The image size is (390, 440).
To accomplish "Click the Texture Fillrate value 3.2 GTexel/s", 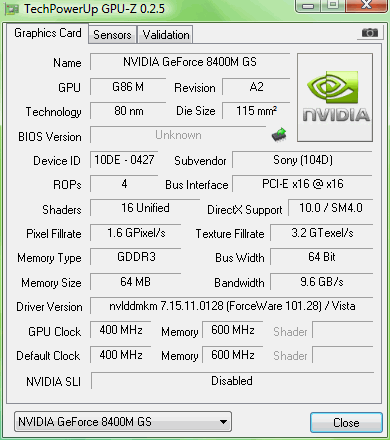I will pyautogui.click(x=322, y=233).
